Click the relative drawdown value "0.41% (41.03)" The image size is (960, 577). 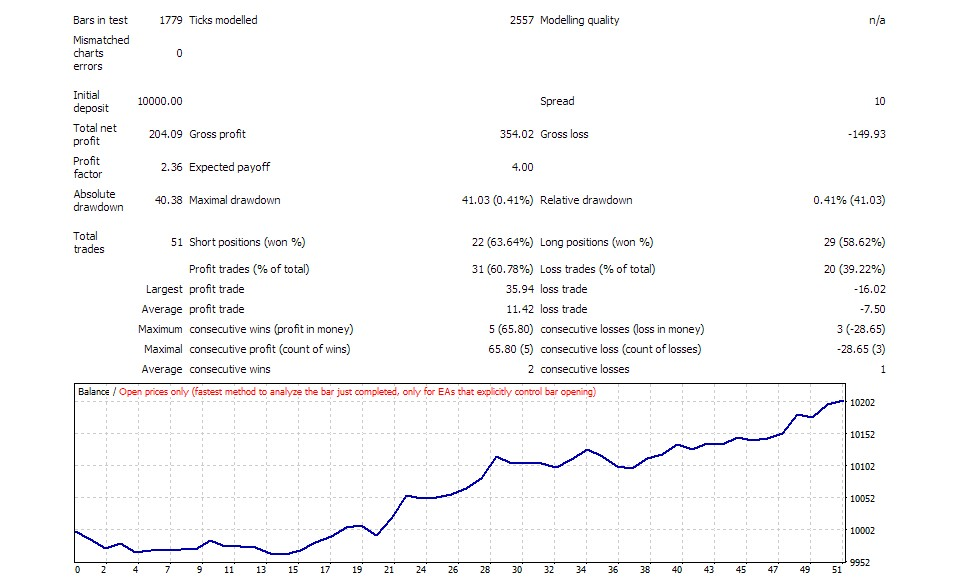tap(849, 200)
